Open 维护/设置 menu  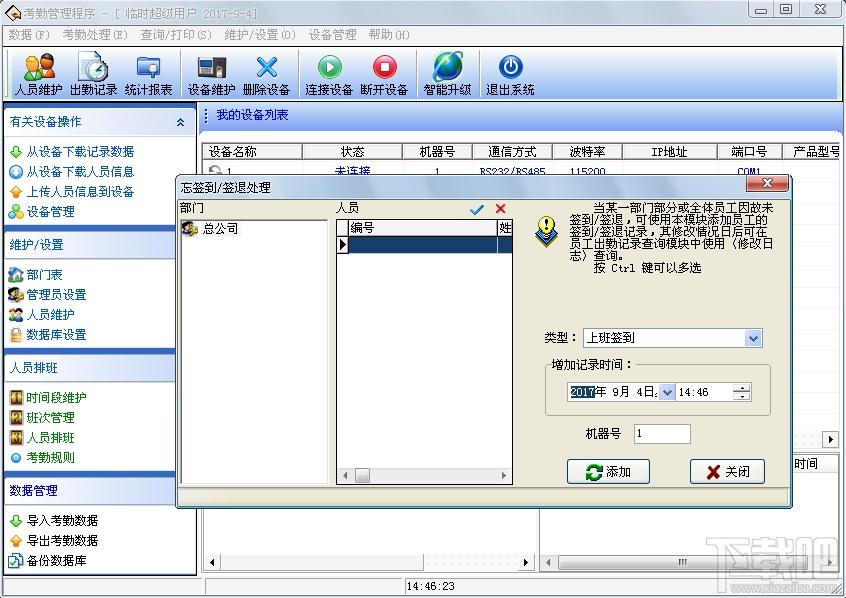tap(260, 35)
